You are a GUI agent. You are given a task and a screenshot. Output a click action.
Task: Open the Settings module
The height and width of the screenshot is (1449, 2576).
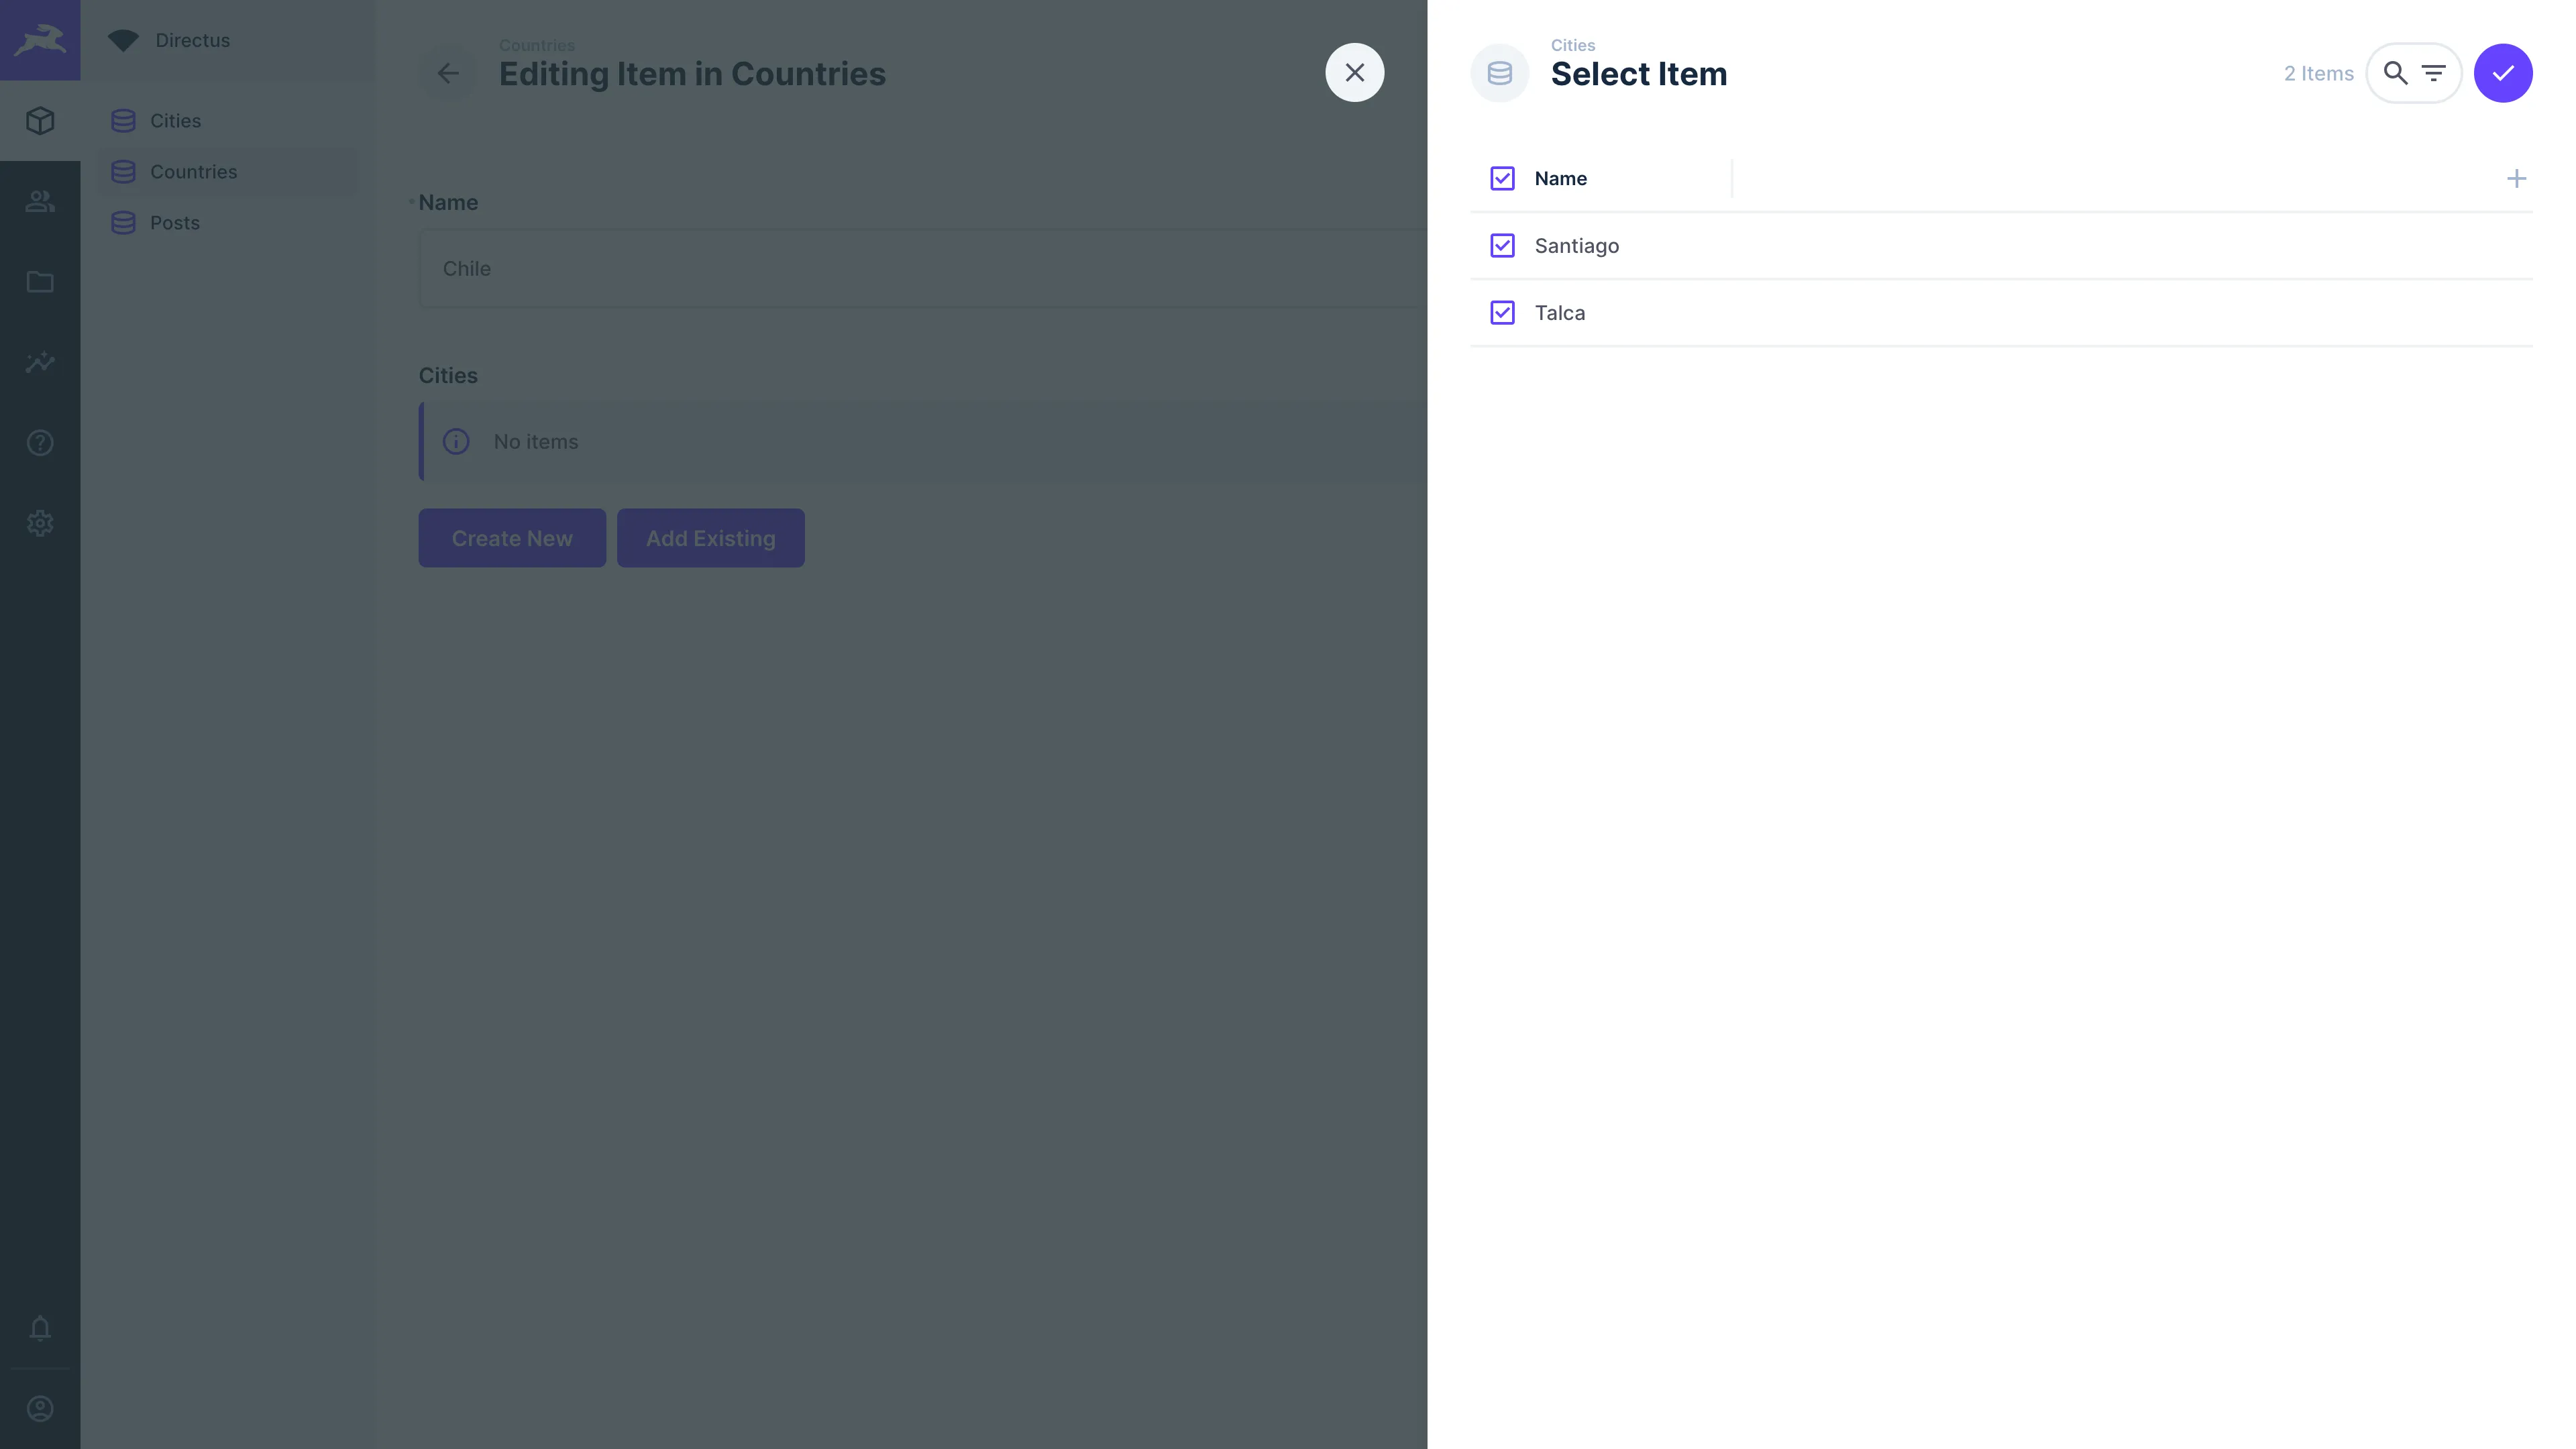click(40, 523)
